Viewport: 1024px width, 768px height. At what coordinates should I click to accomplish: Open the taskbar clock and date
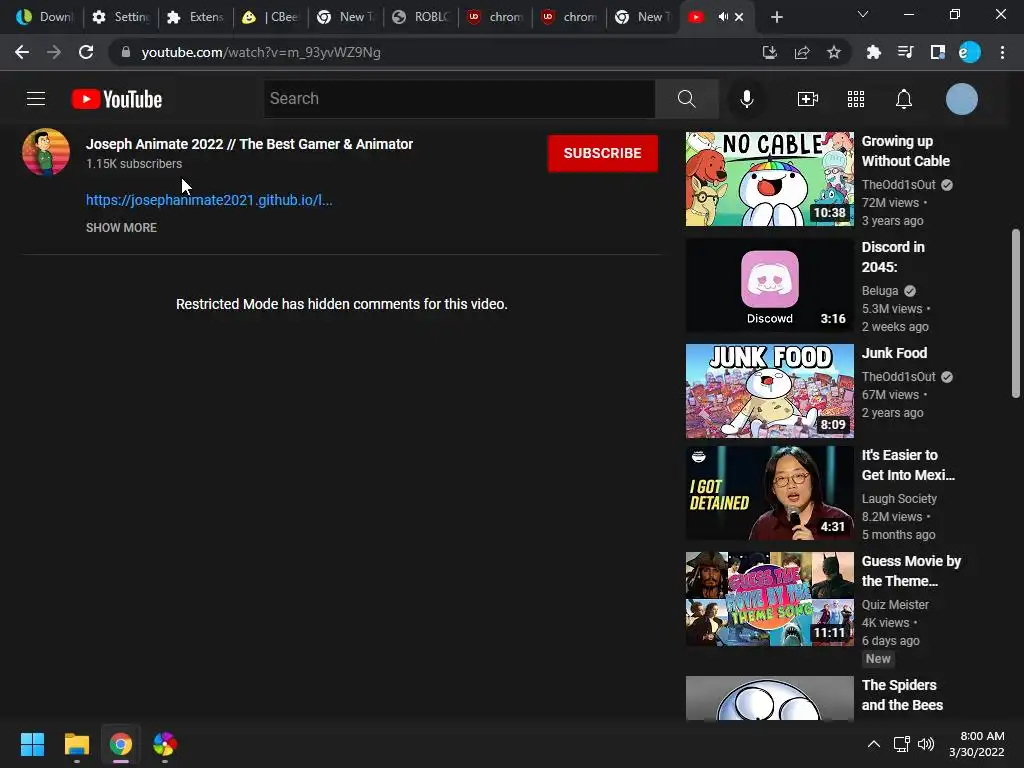coord(977,744)
